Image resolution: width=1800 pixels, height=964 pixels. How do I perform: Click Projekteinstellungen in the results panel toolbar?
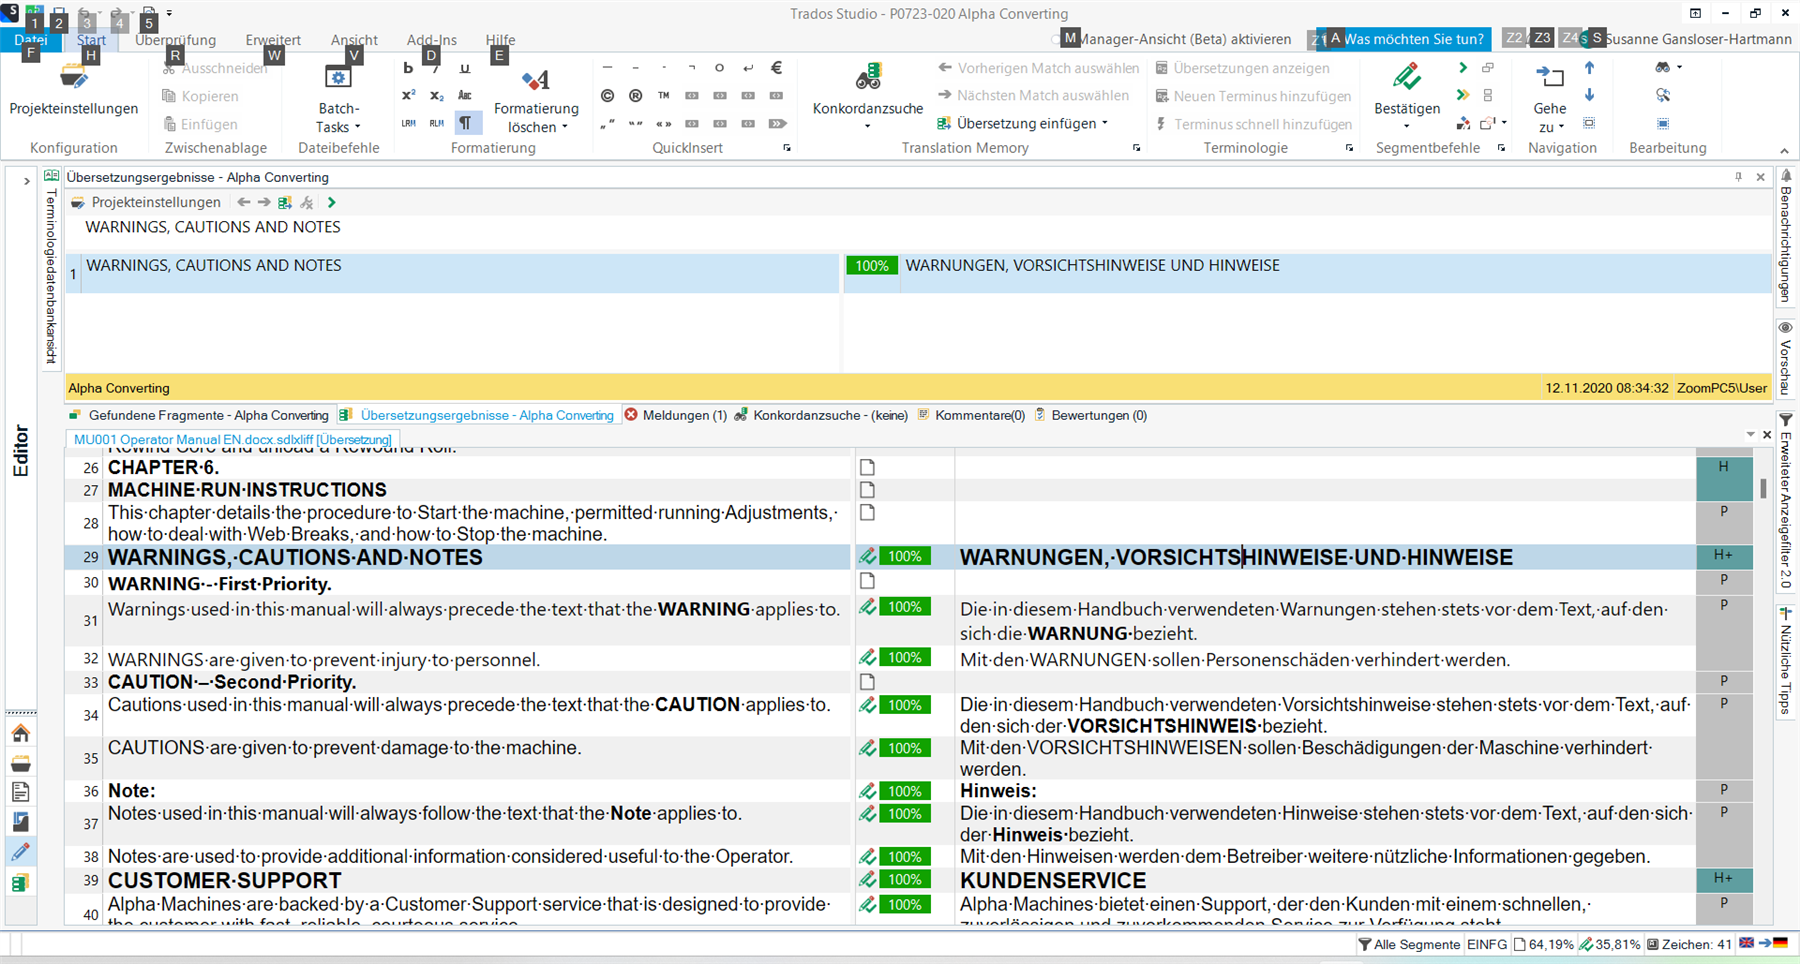[x=146, y=202]
